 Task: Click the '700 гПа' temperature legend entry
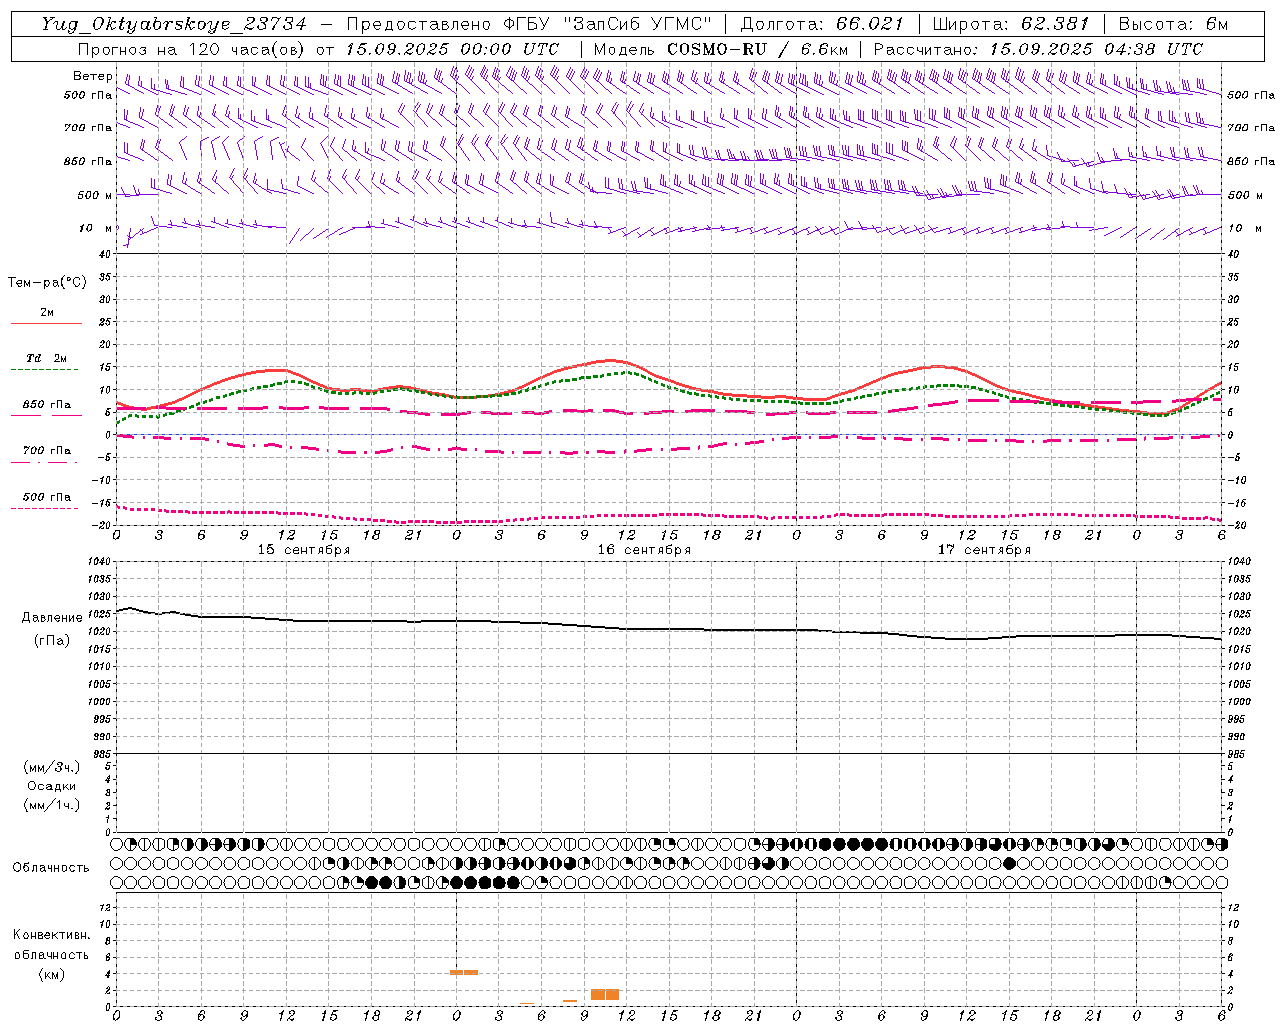pos(46,451)
